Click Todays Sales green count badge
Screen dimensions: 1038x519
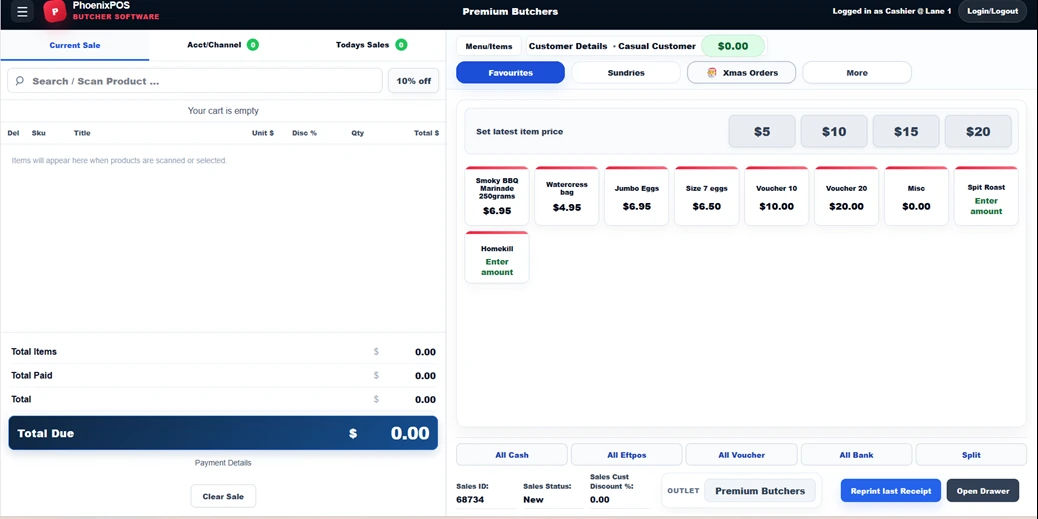point(401,45)
